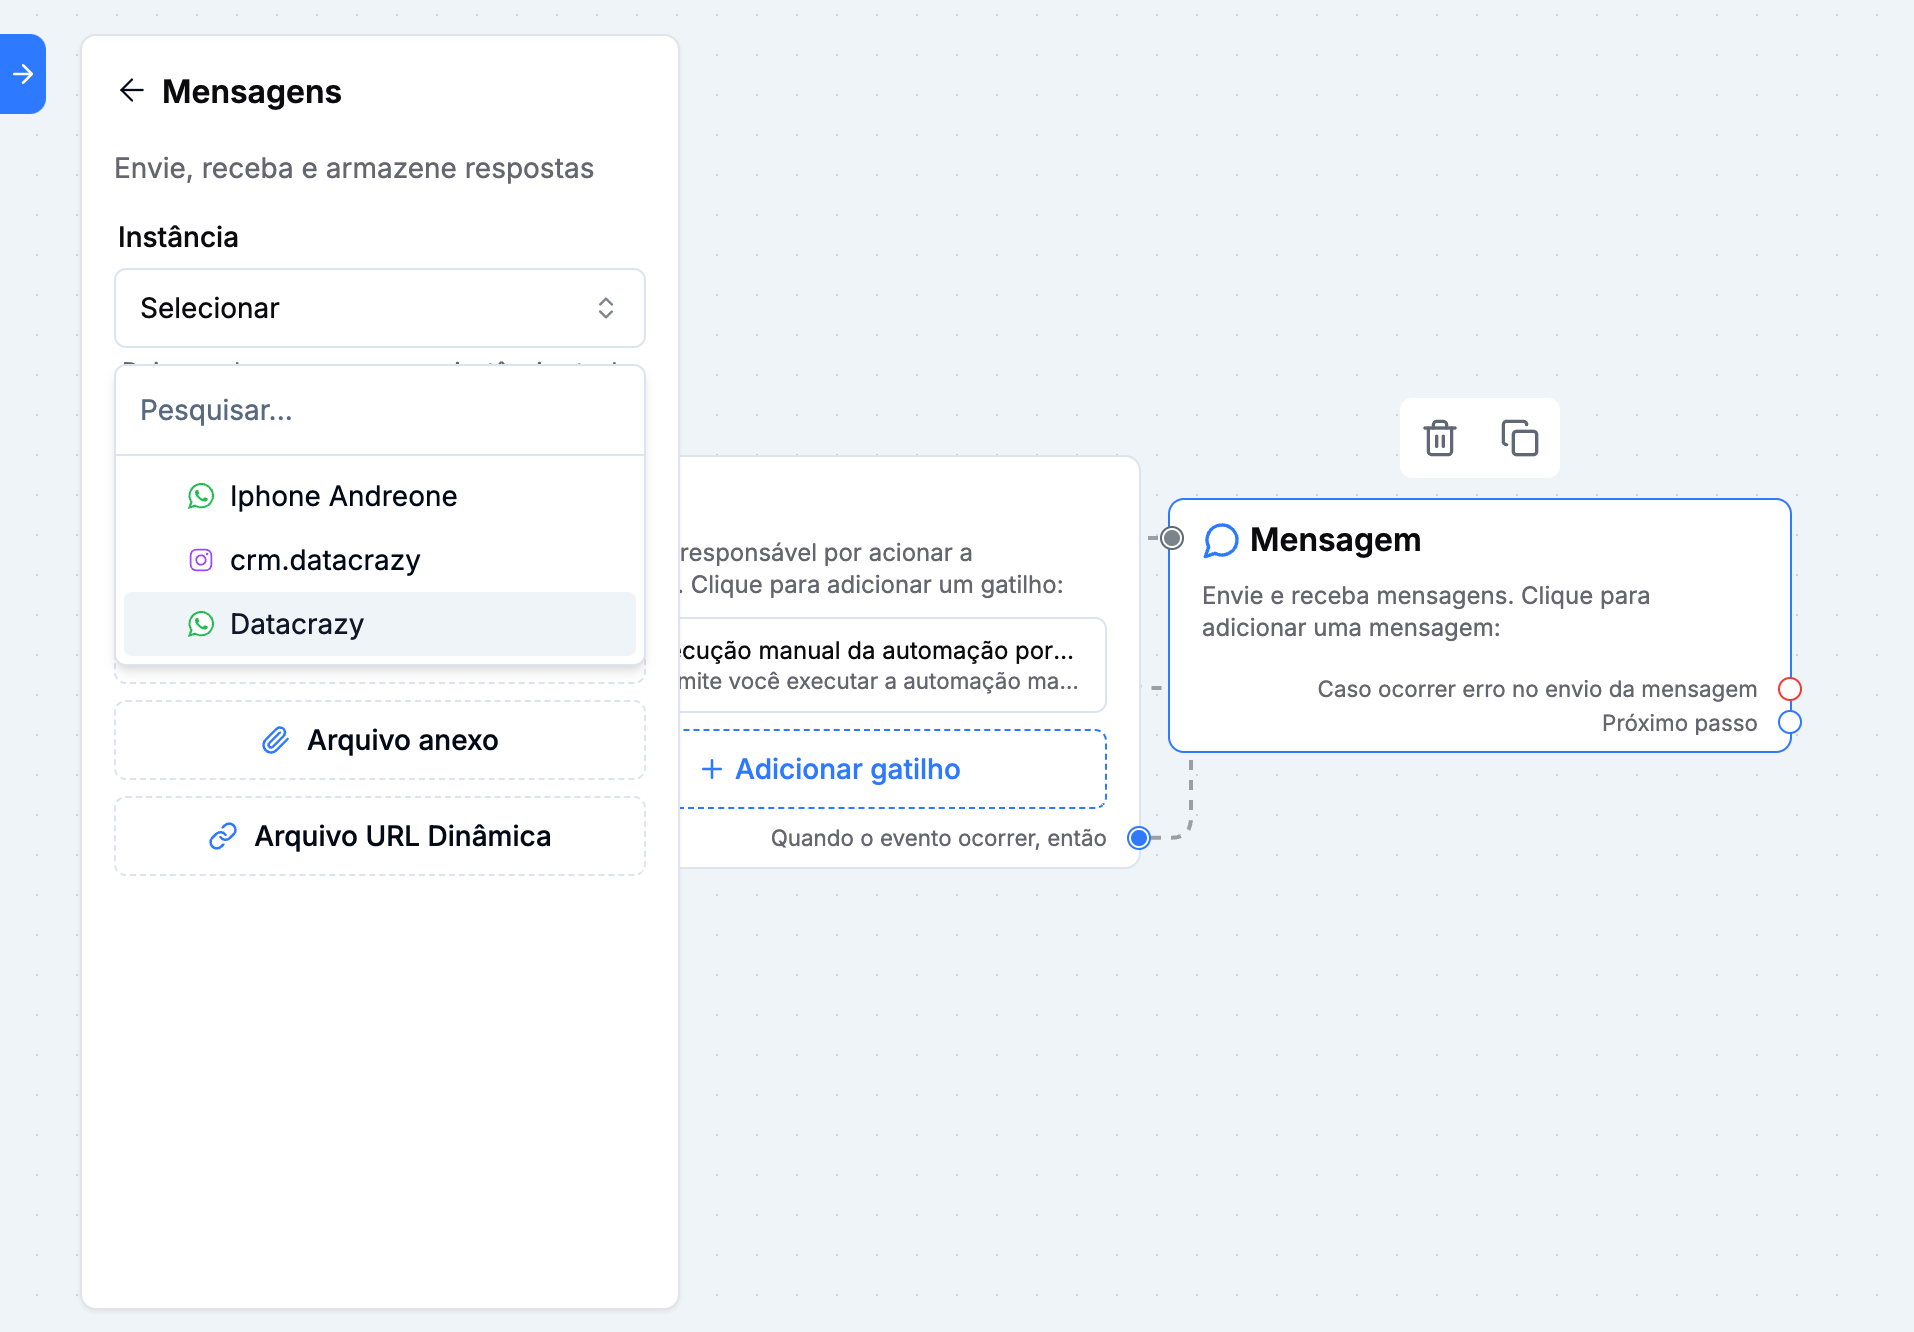Click the blue sidebar expand arrow
This screenshot has height=1332, width=1914.
pos(22,74)
